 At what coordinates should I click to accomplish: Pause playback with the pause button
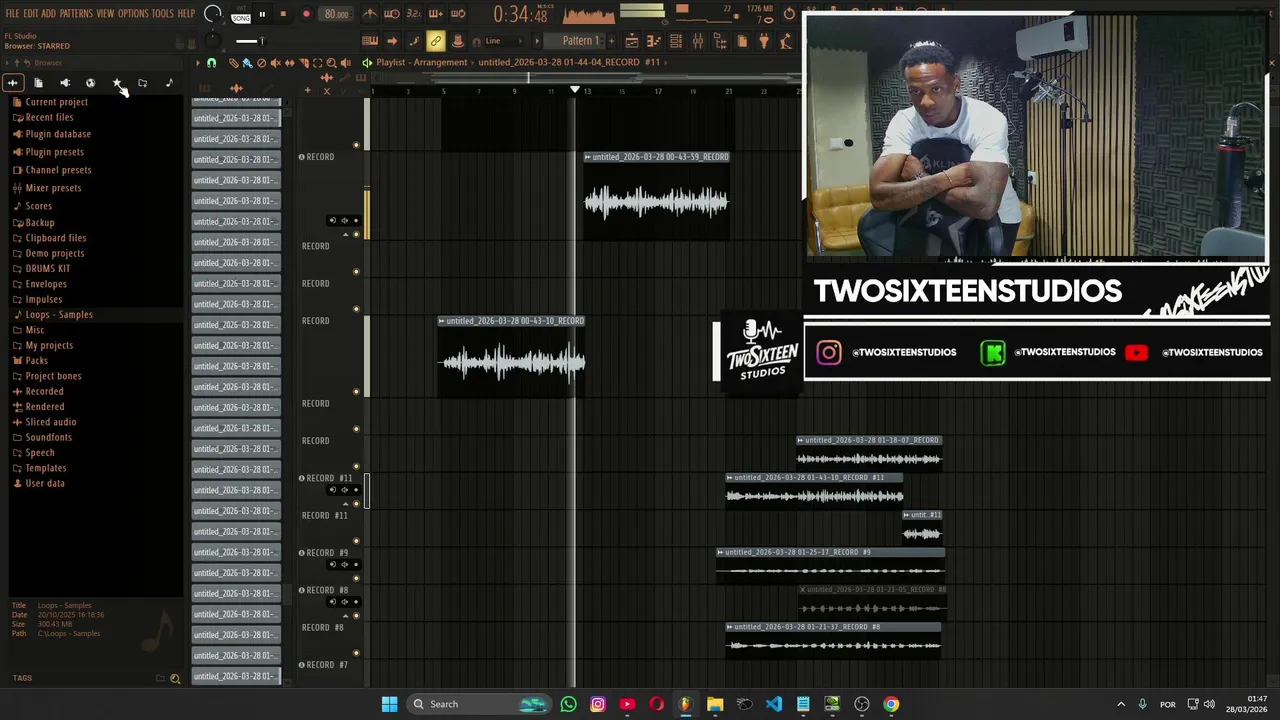click(x=262, y=14)
